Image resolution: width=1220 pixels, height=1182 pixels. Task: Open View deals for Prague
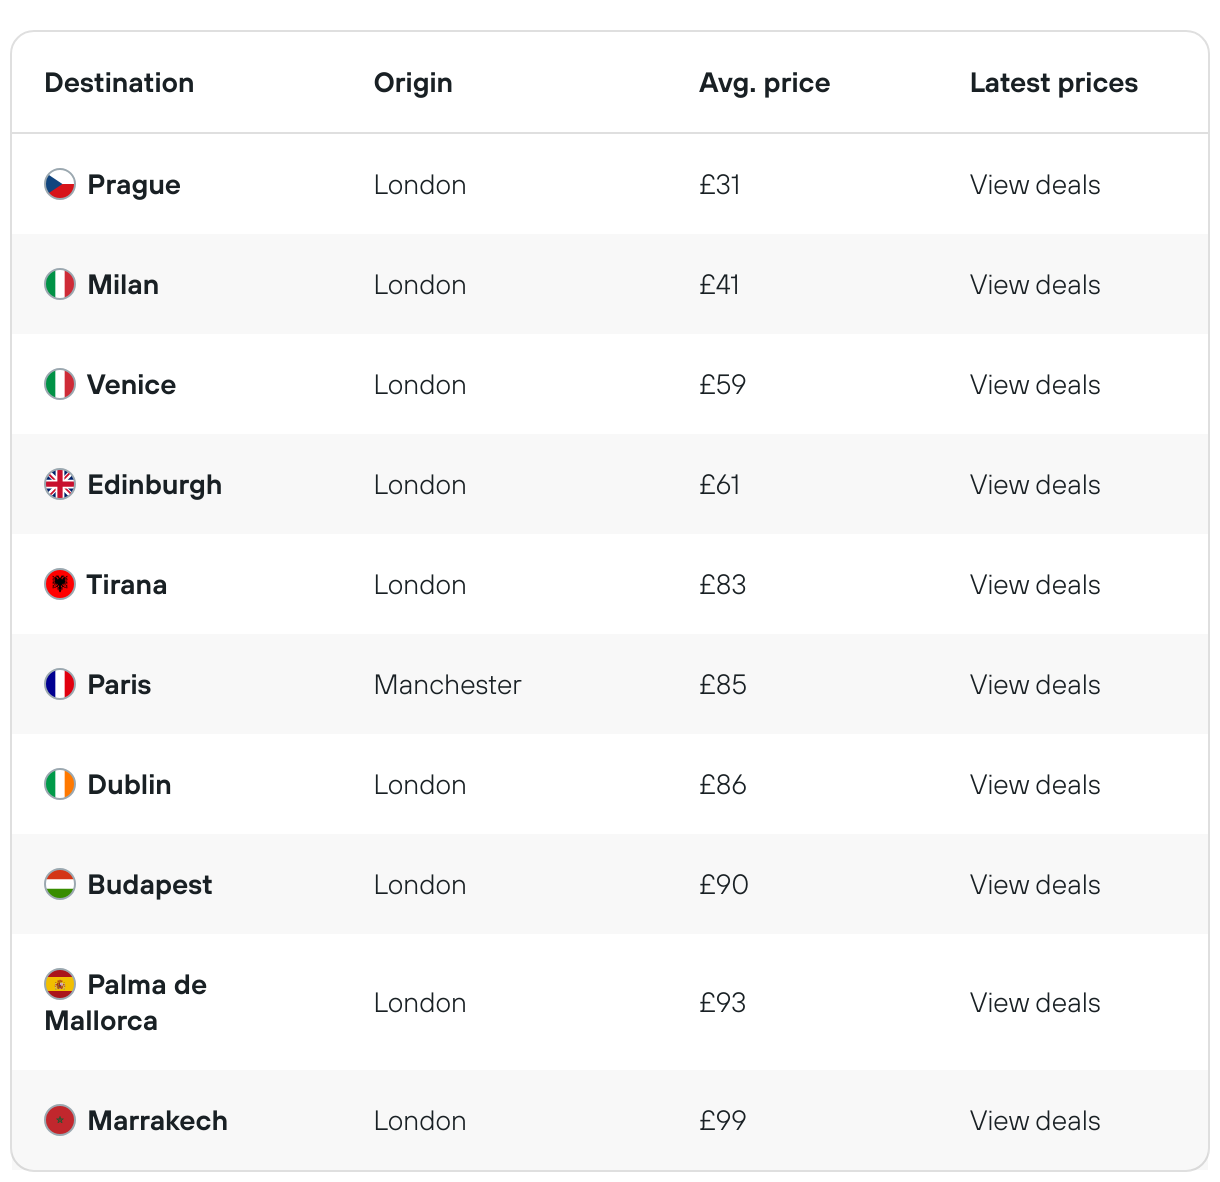point(1035,185)
